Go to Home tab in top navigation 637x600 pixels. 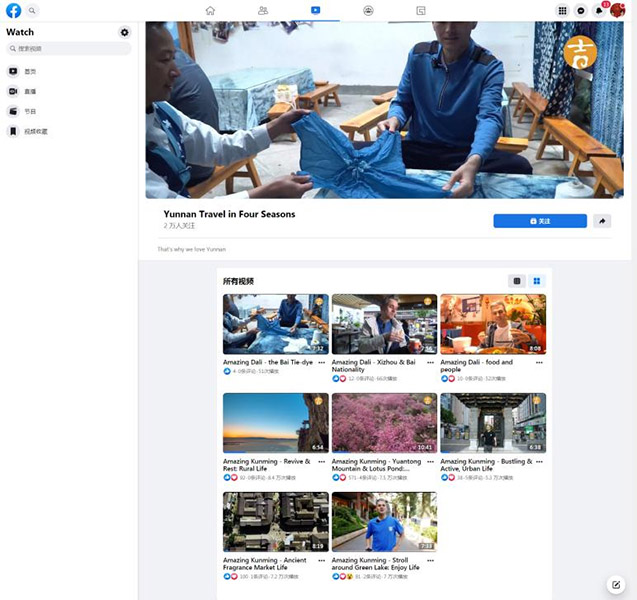[210, 10]
